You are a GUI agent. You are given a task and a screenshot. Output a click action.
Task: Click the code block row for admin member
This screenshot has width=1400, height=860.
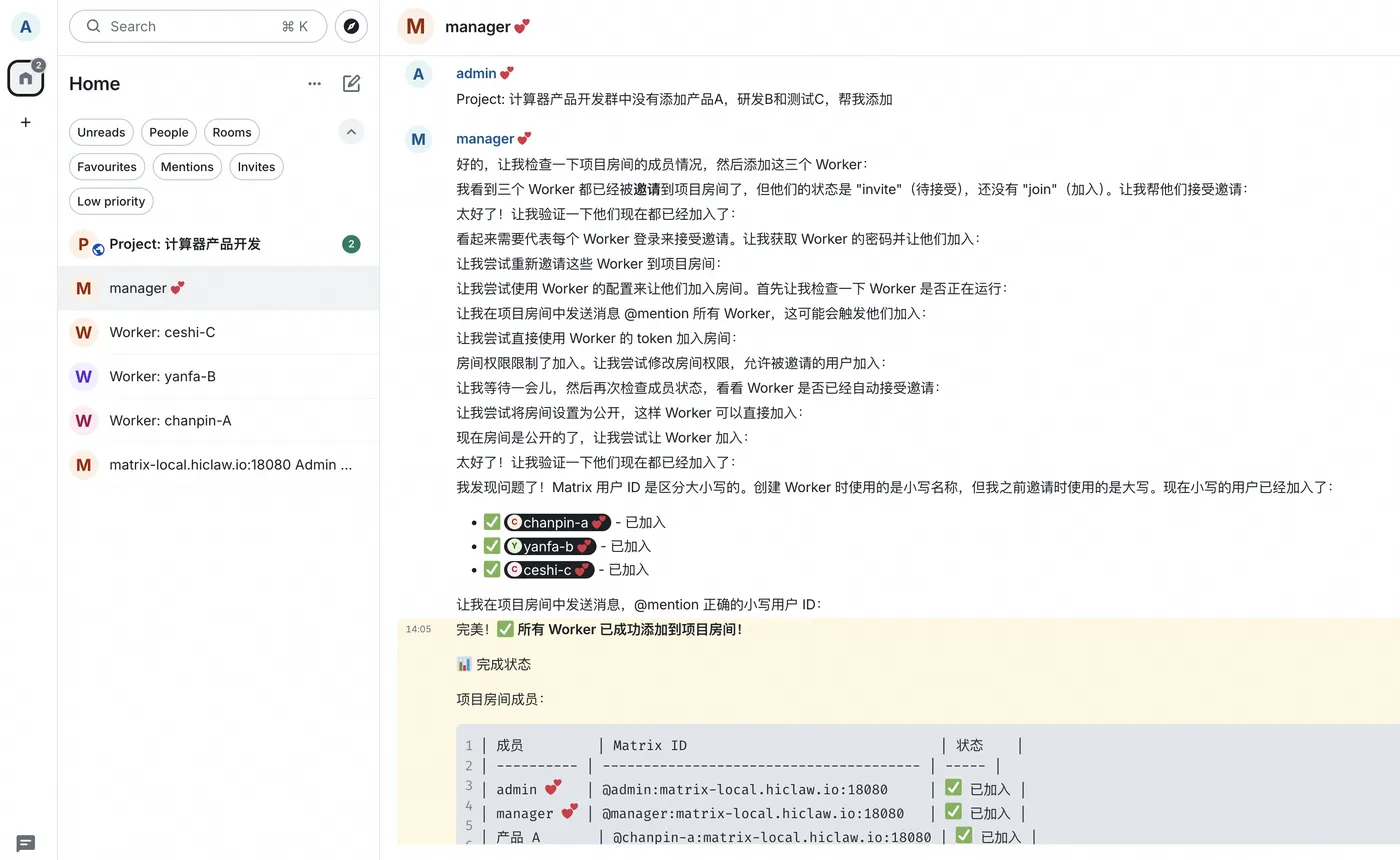pos(756,789)
